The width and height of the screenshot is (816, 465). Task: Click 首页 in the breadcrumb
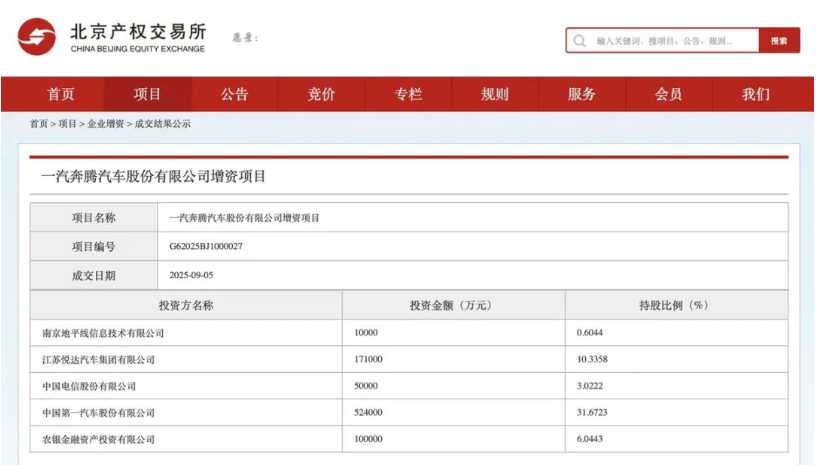tap(39, 124)
